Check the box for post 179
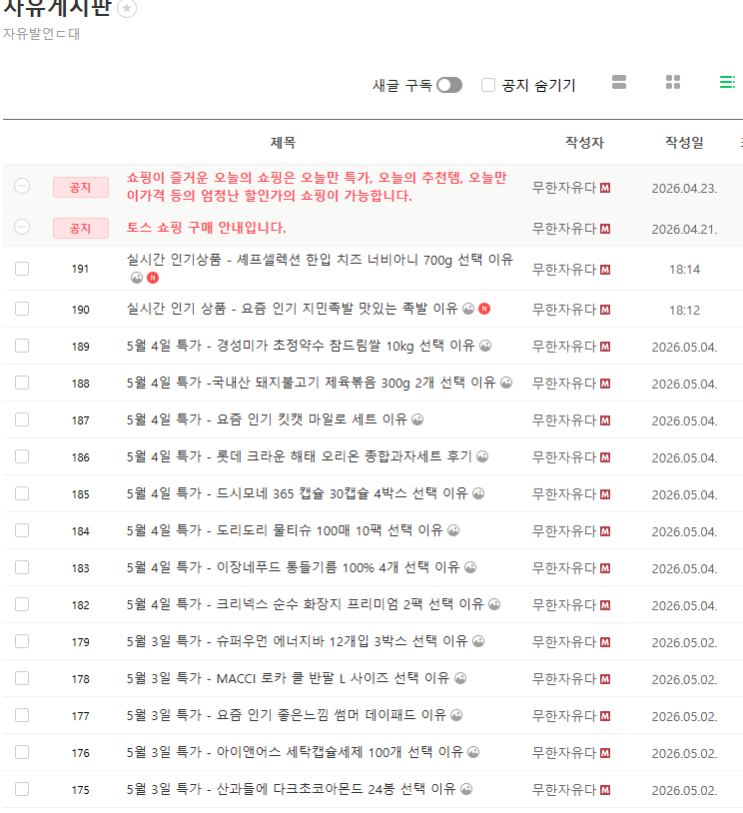This screenshot has height=813, width=743. pos(22,641)
